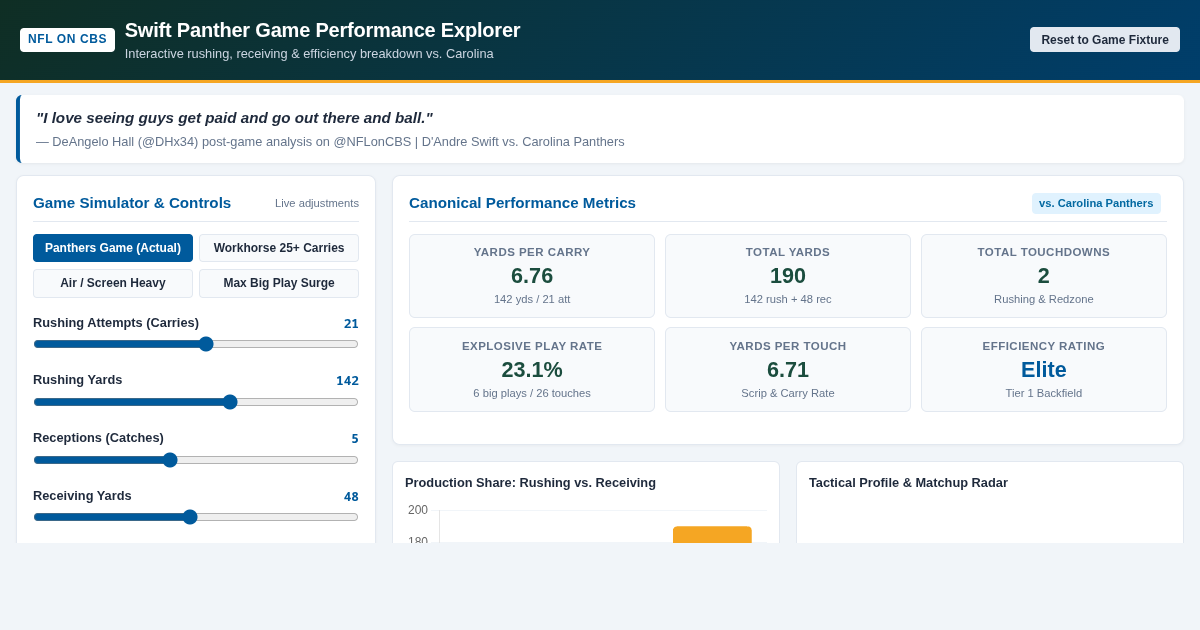Click the NFL ON CBS logo badge
Image resolution: width=1200 pixels, height=630 pixels.
pos(67,39)
